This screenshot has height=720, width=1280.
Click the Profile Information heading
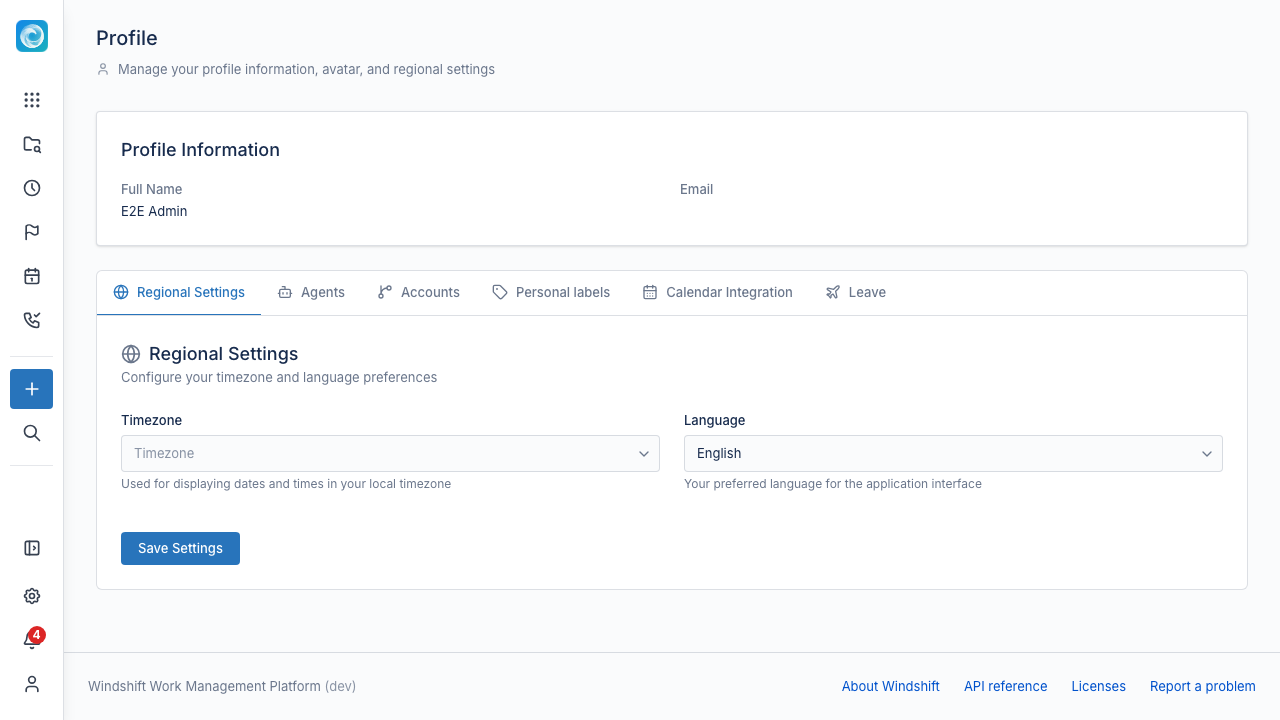[x=200, y=150]
